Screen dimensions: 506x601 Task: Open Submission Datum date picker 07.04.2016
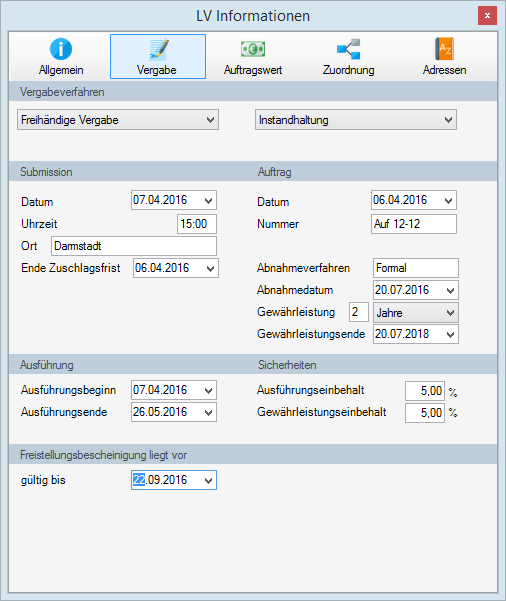tap(208, 200)
